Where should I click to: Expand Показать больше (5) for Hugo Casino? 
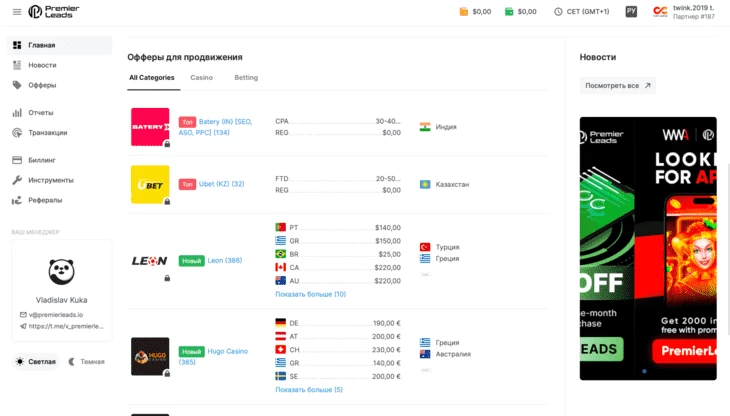pyautogui.click(x=309, y=389)
